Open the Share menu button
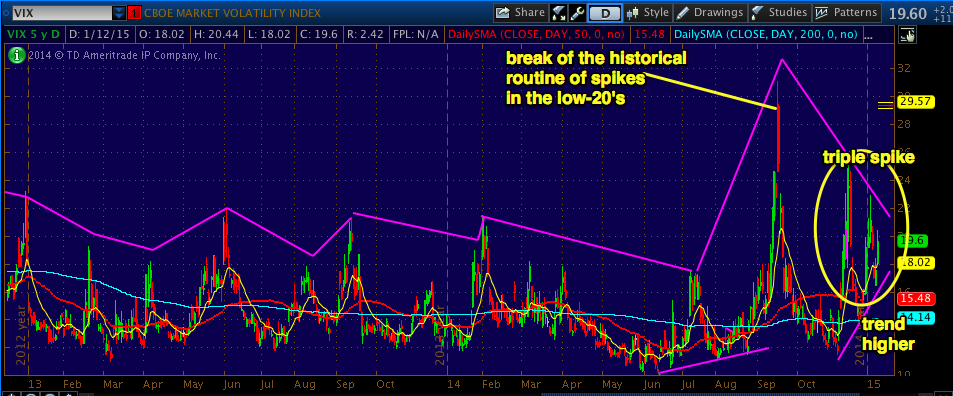 (520, 12)
